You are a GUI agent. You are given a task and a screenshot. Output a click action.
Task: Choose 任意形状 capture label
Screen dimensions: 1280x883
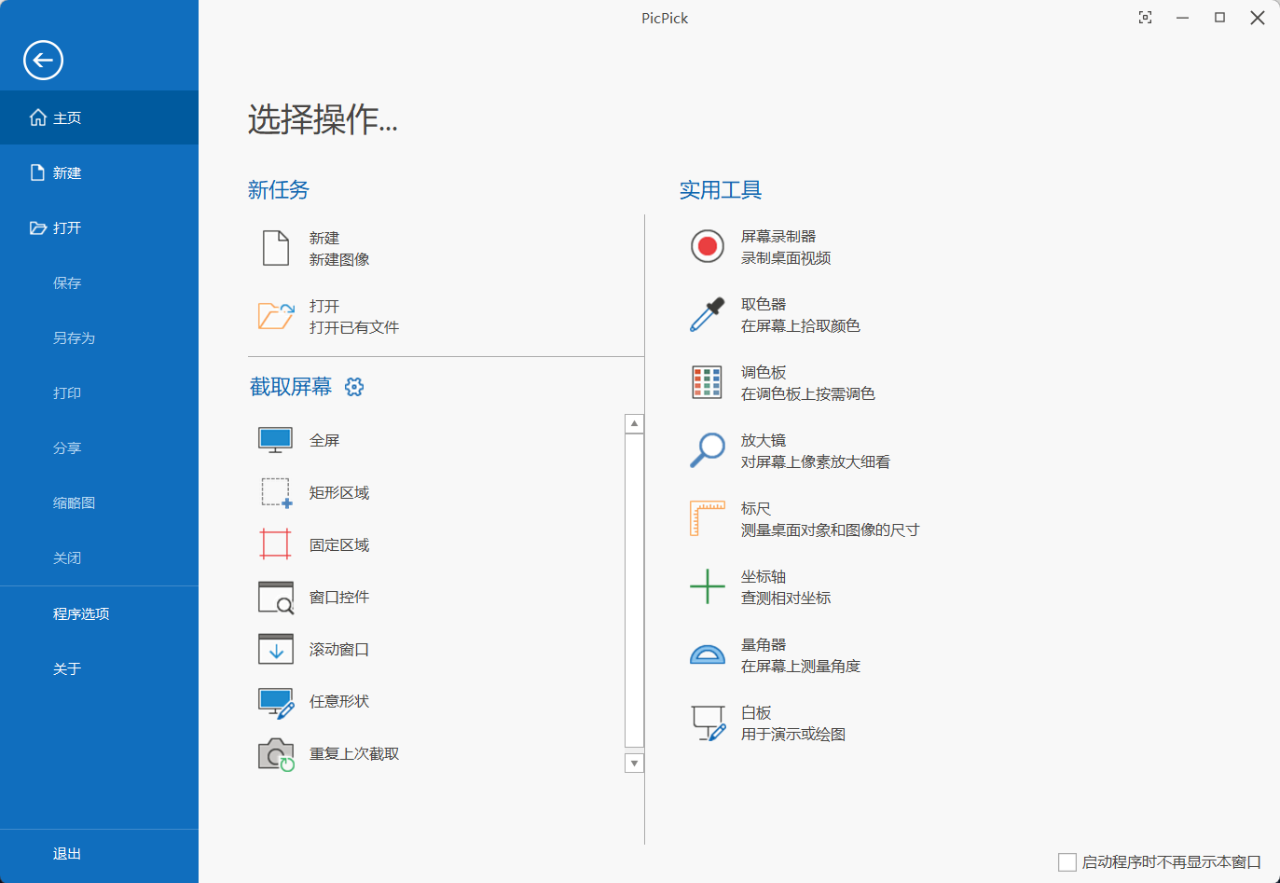pos(339,701)
